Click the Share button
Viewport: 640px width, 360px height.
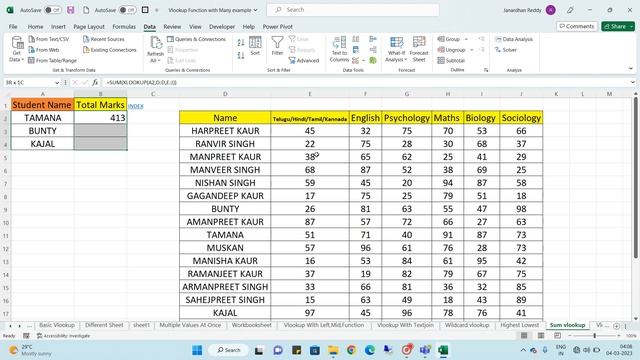point(618,26)
